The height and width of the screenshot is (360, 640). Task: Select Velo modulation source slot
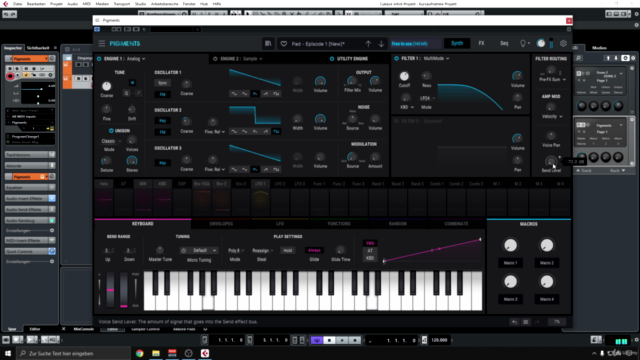click(104, 197)
